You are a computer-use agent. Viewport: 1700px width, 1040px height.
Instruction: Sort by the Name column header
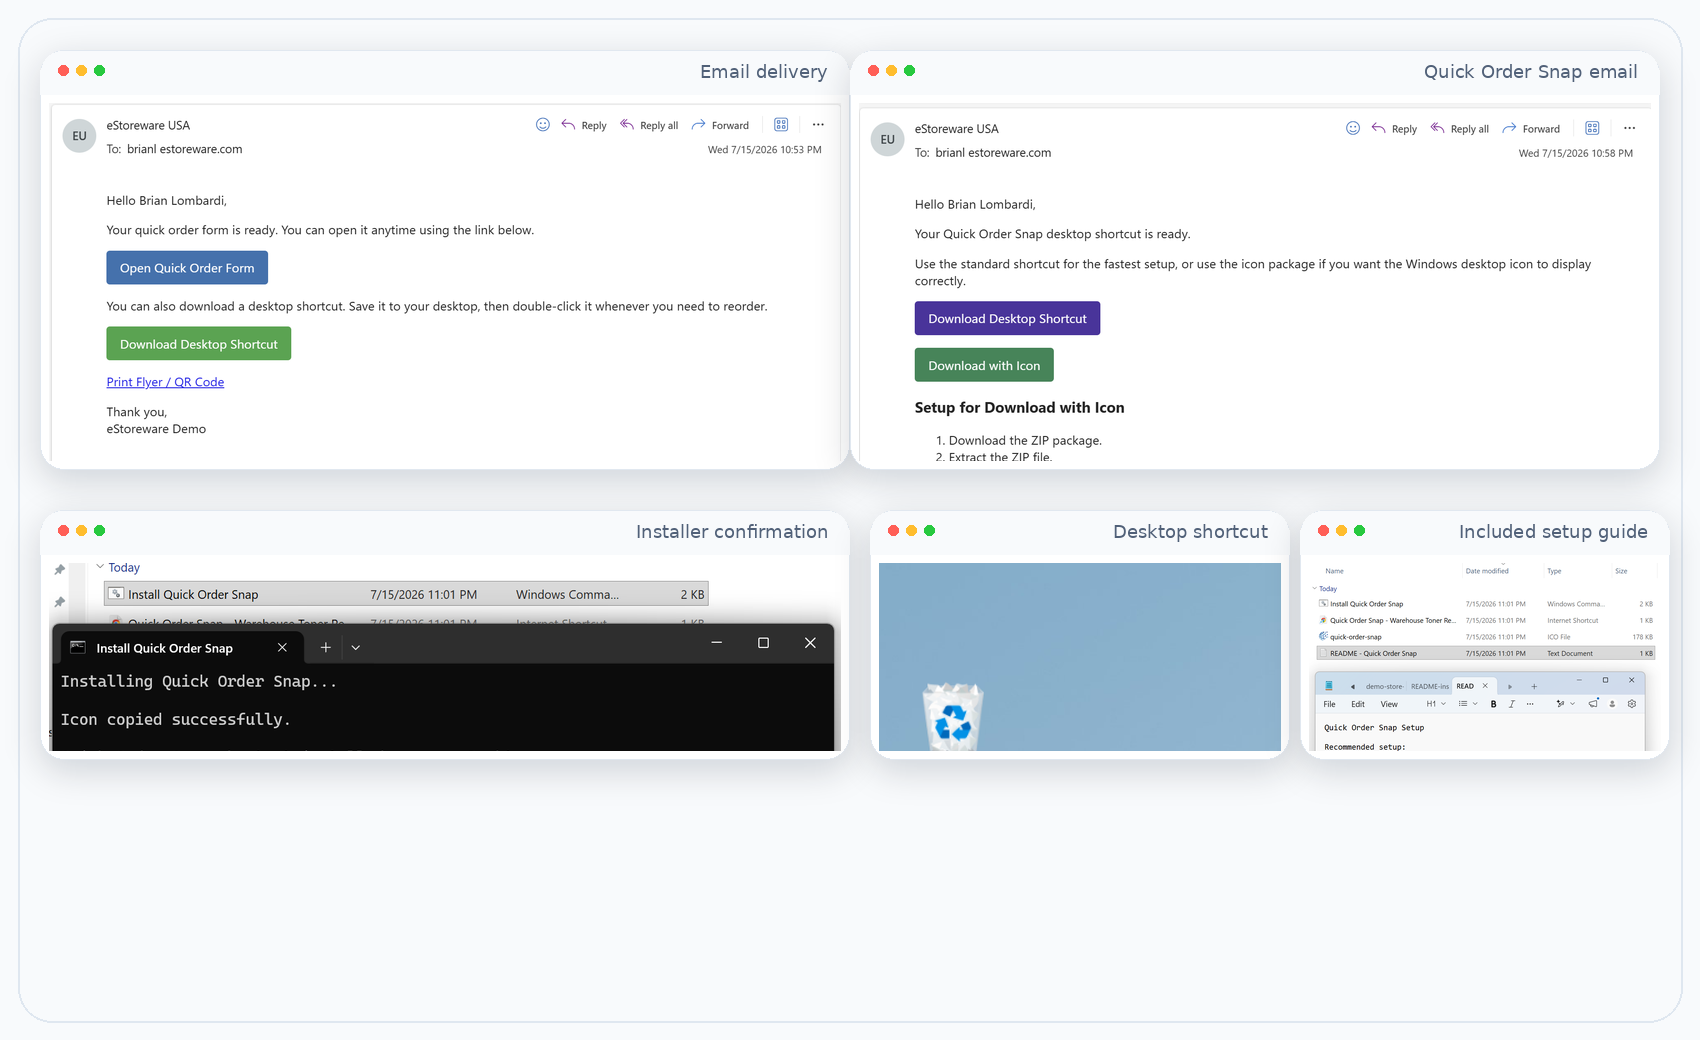(x=1334, y=571)
